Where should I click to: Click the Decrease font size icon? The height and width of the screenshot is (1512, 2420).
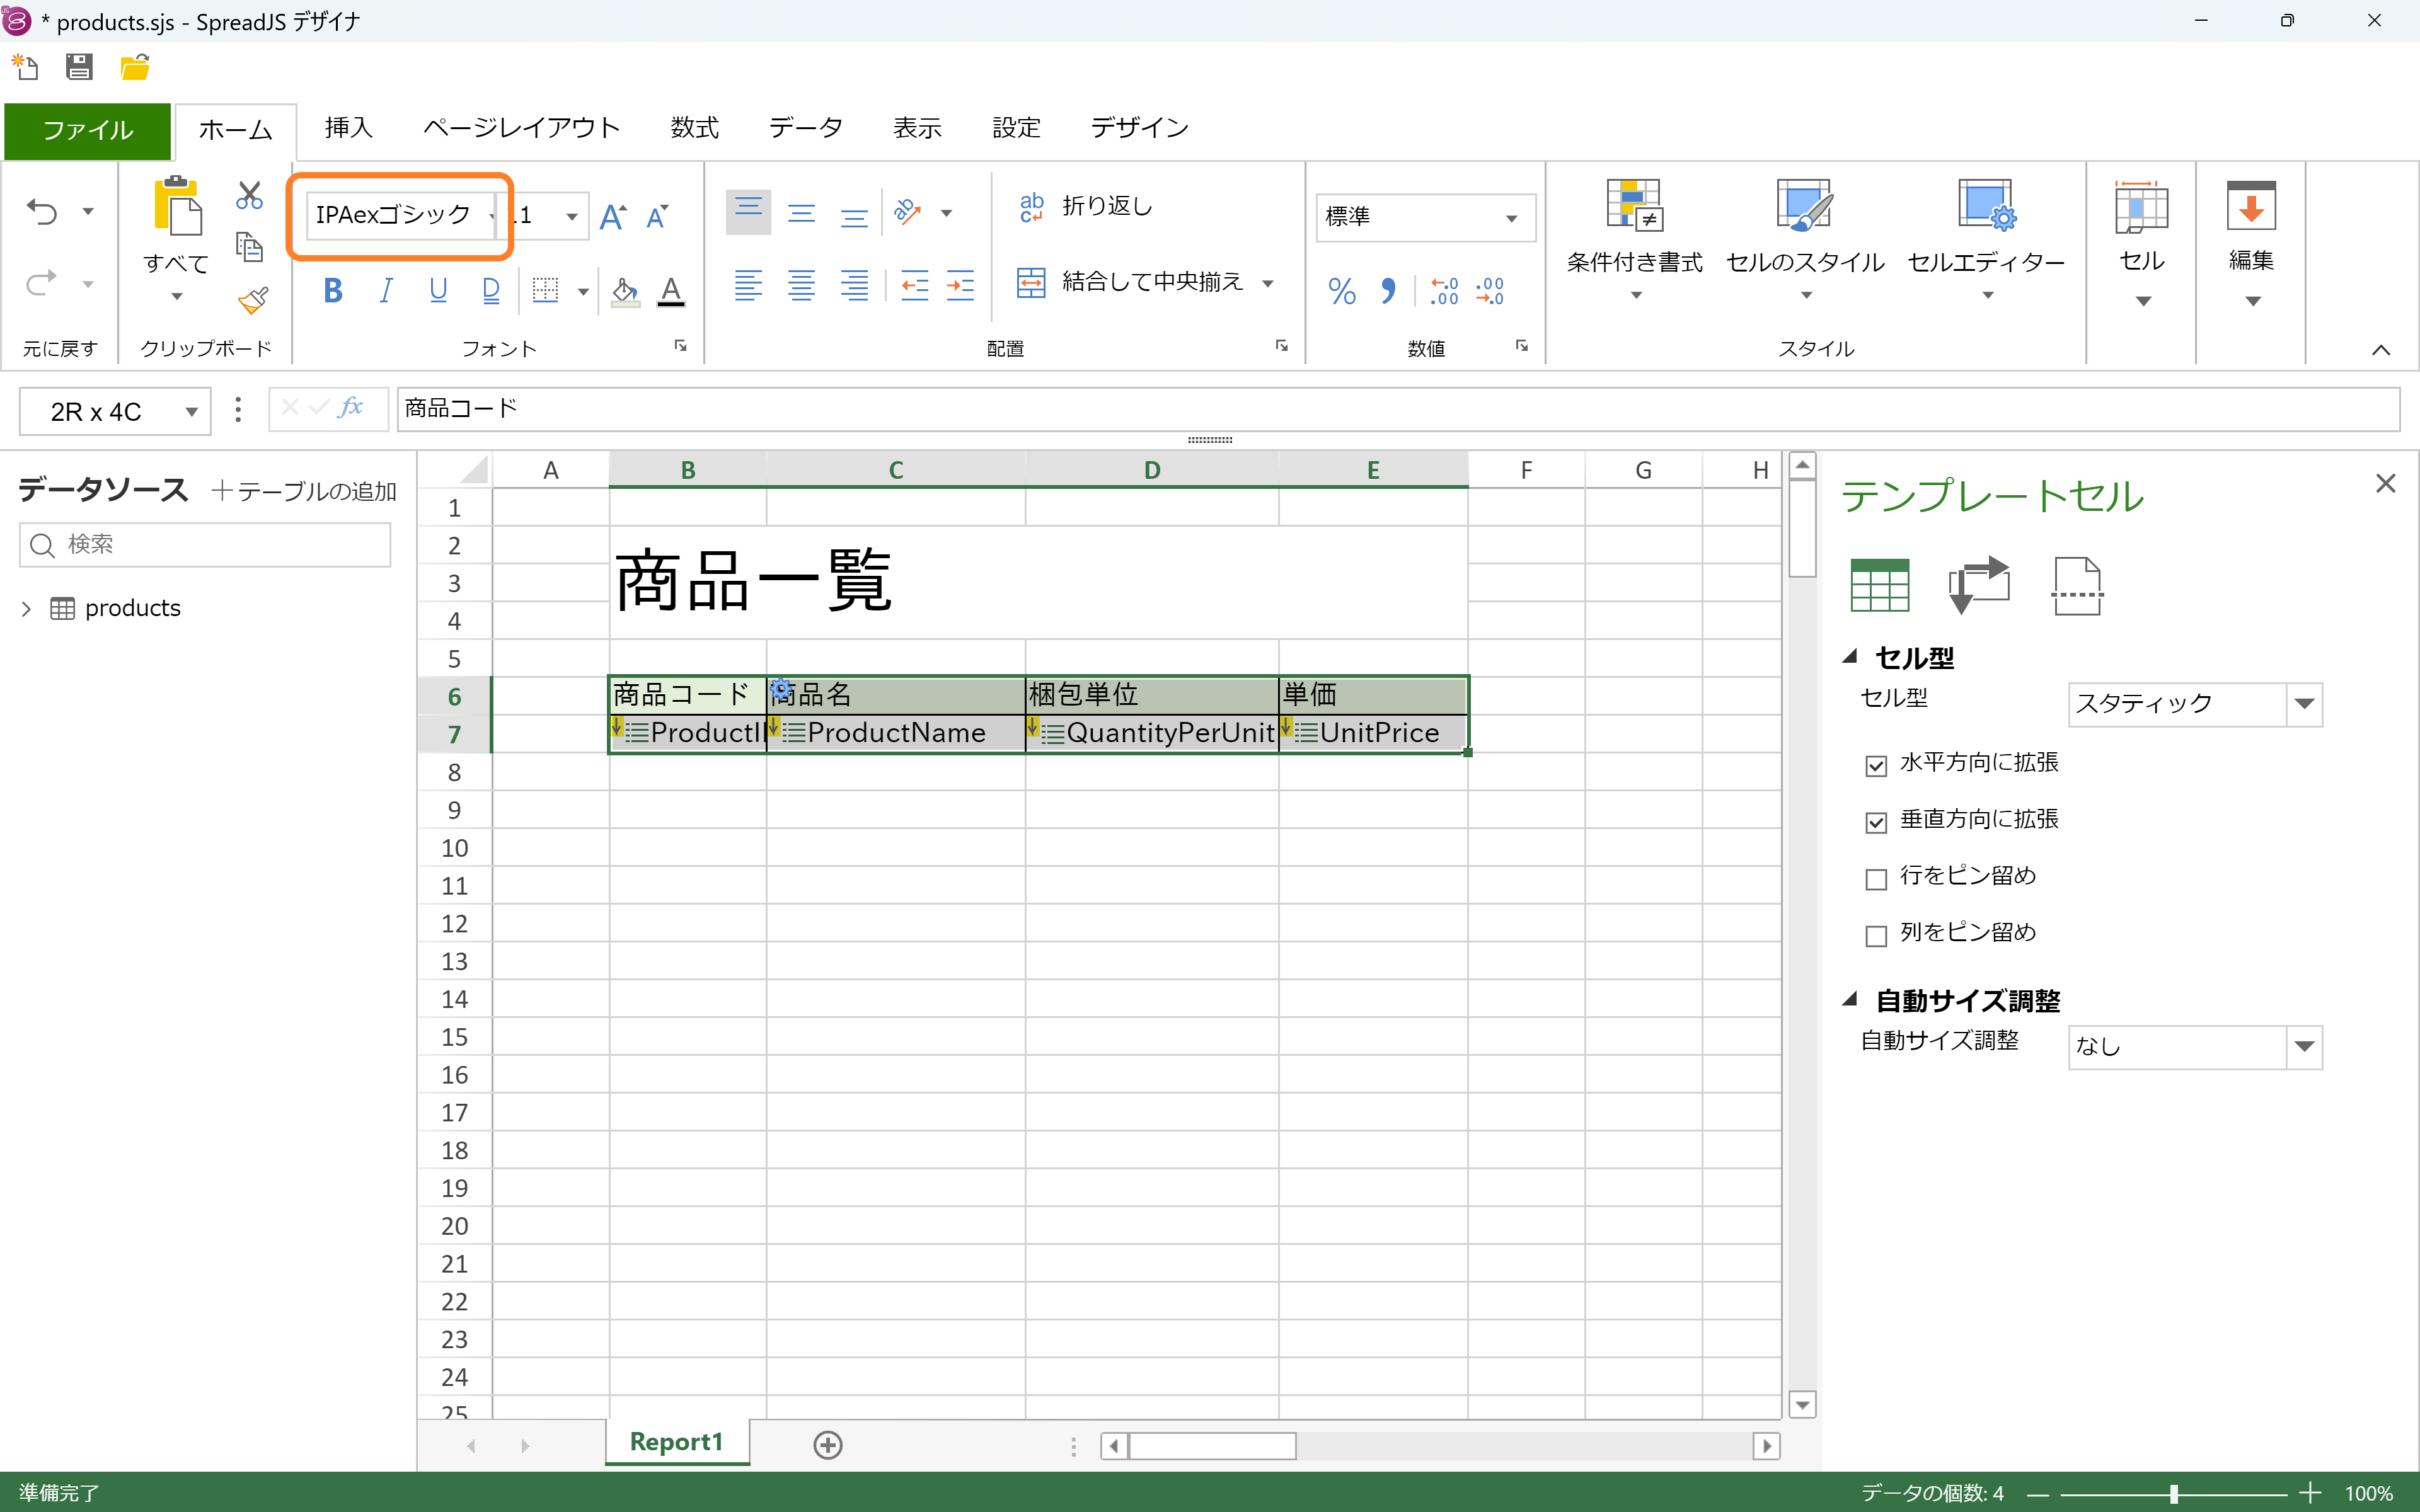pyautogui.click(x=657, y=216)
